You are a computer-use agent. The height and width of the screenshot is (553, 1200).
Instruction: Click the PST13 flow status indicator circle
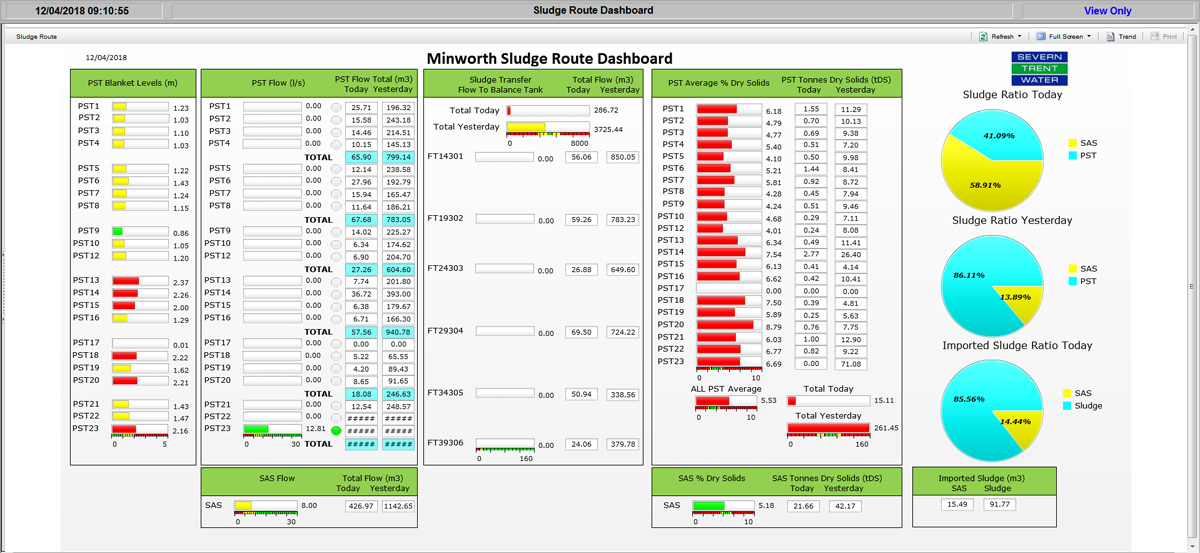(x=336, y=282)
